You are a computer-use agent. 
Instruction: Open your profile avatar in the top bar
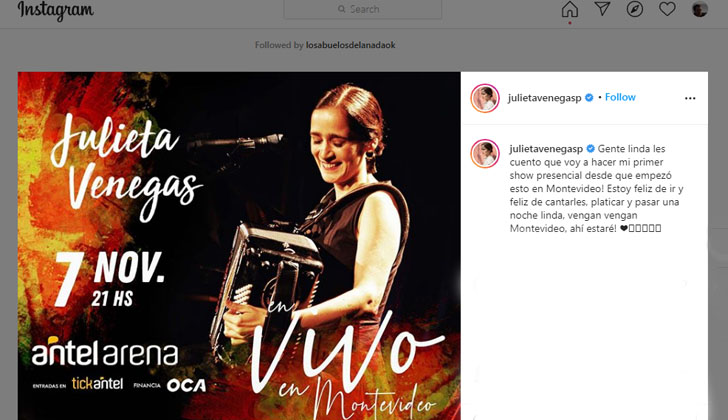point(700,9)
